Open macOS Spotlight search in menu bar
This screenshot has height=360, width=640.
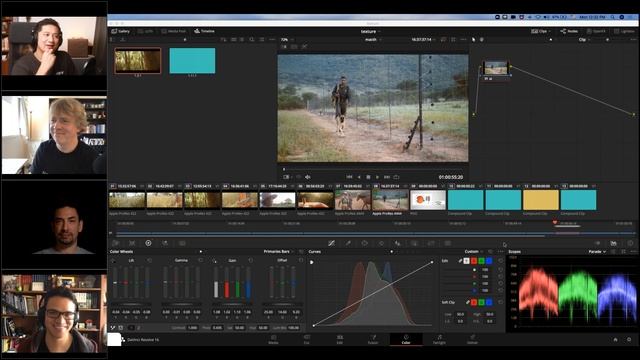pos(612,17)
